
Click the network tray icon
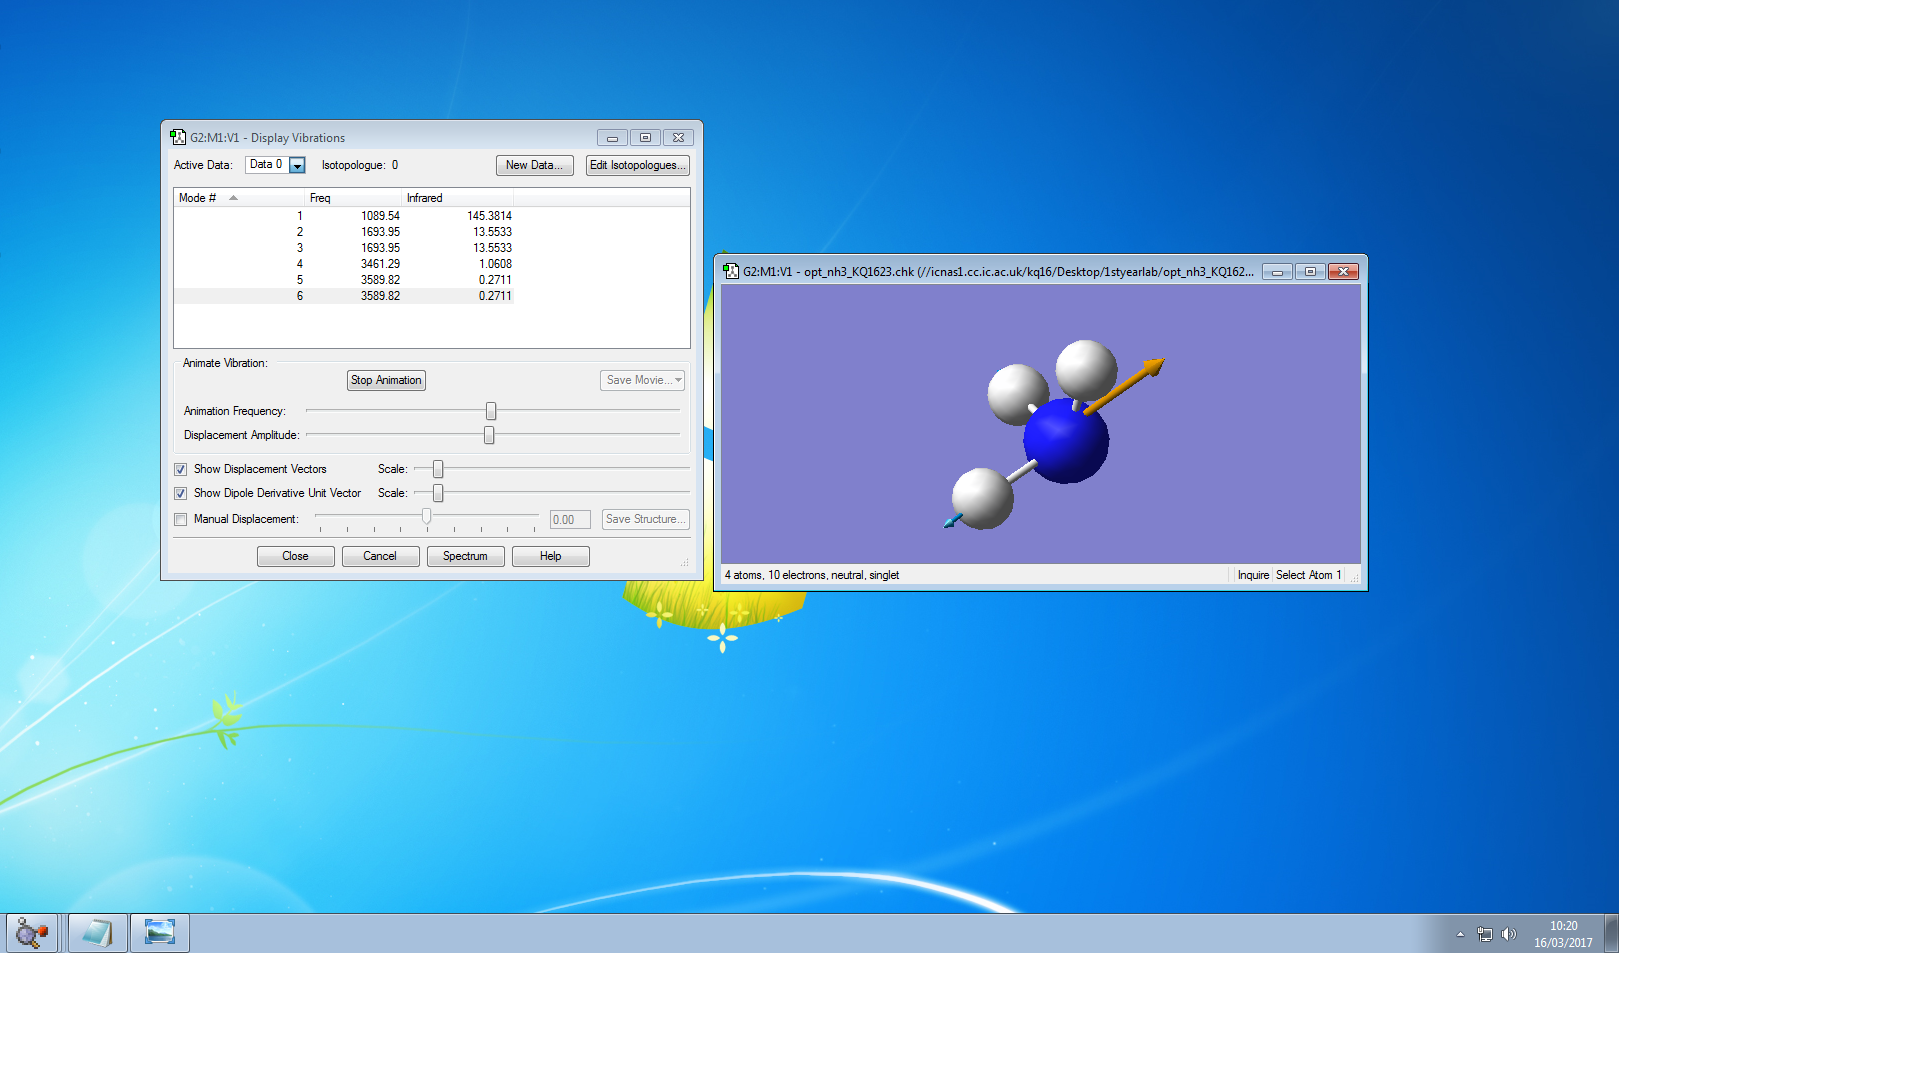(1485, 934)
